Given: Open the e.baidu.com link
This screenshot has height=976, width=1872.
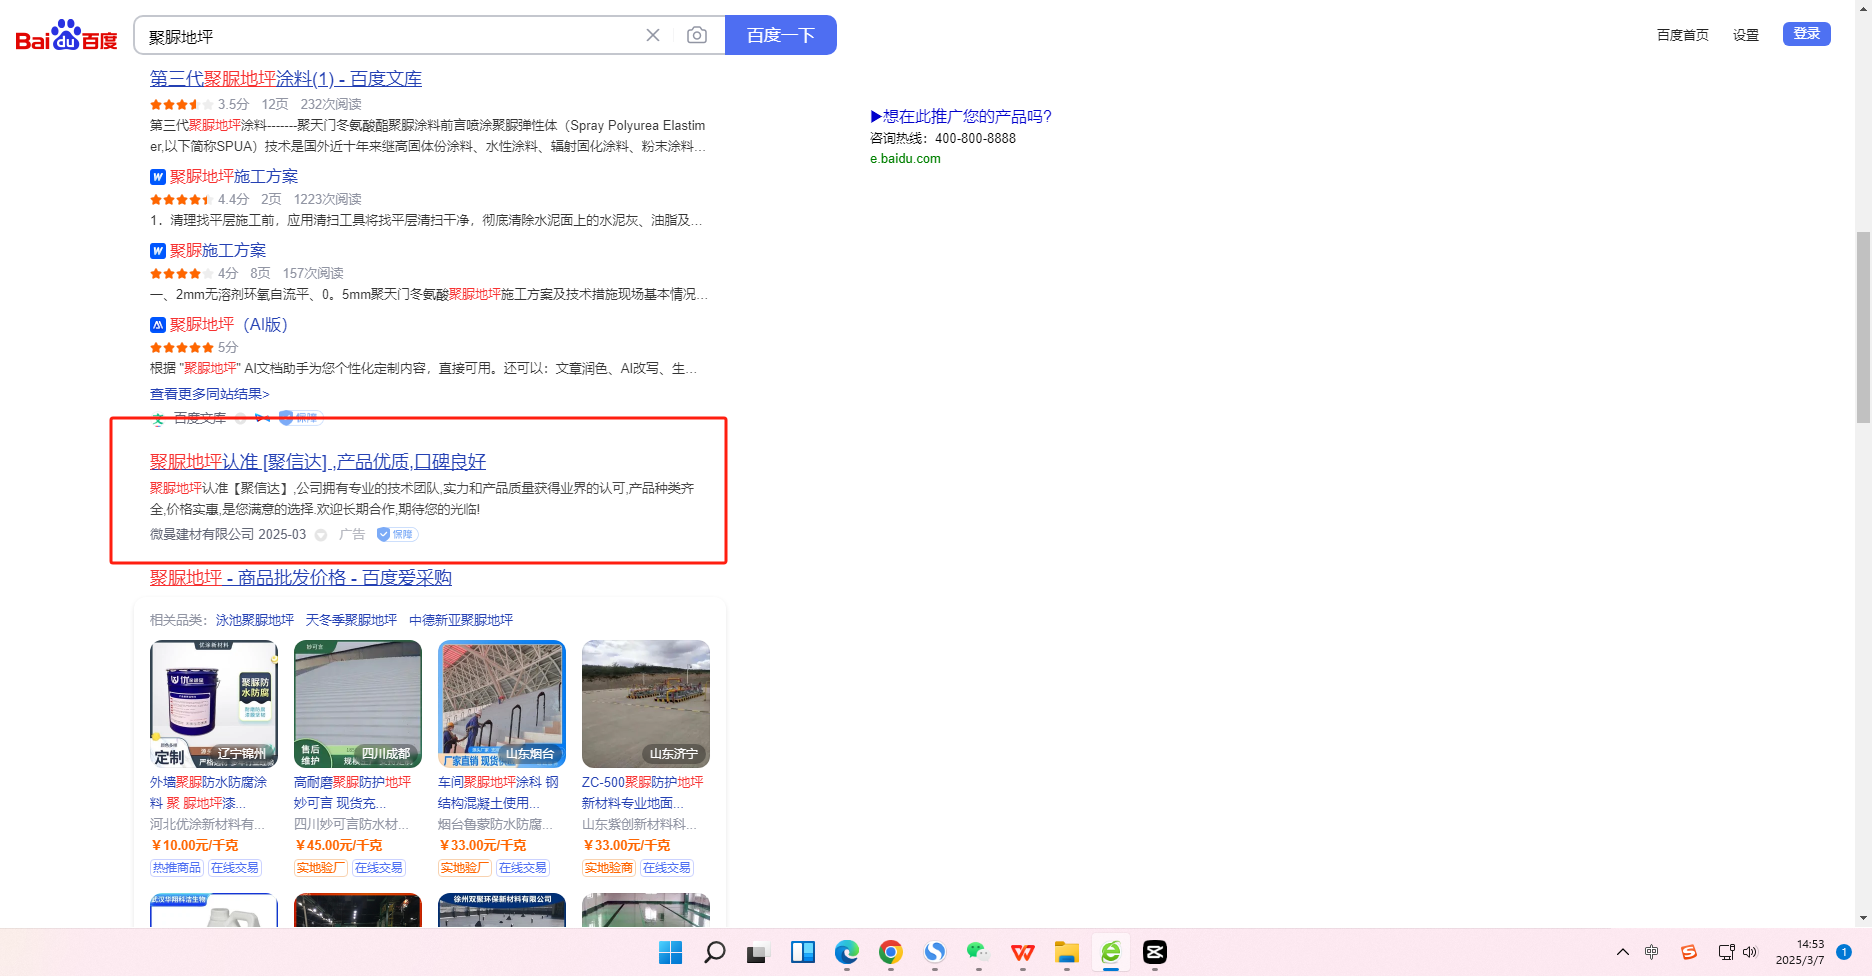Looking at the screenshot, I should pos(905,159).
